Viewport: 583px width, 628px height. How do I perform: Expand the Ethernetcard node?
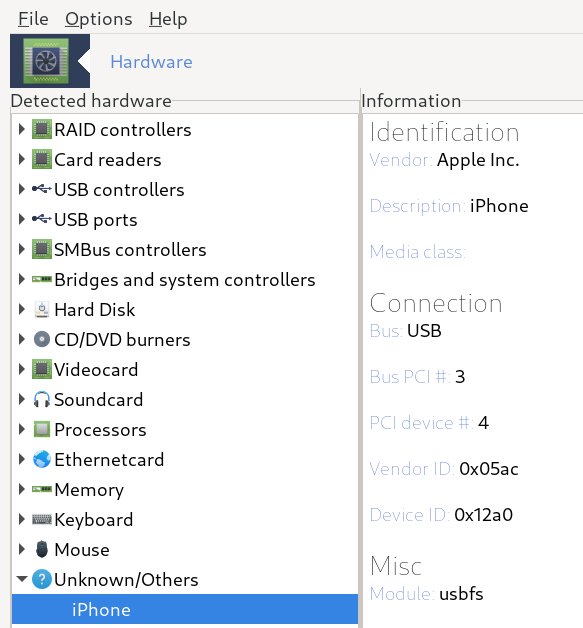point(22,459)
